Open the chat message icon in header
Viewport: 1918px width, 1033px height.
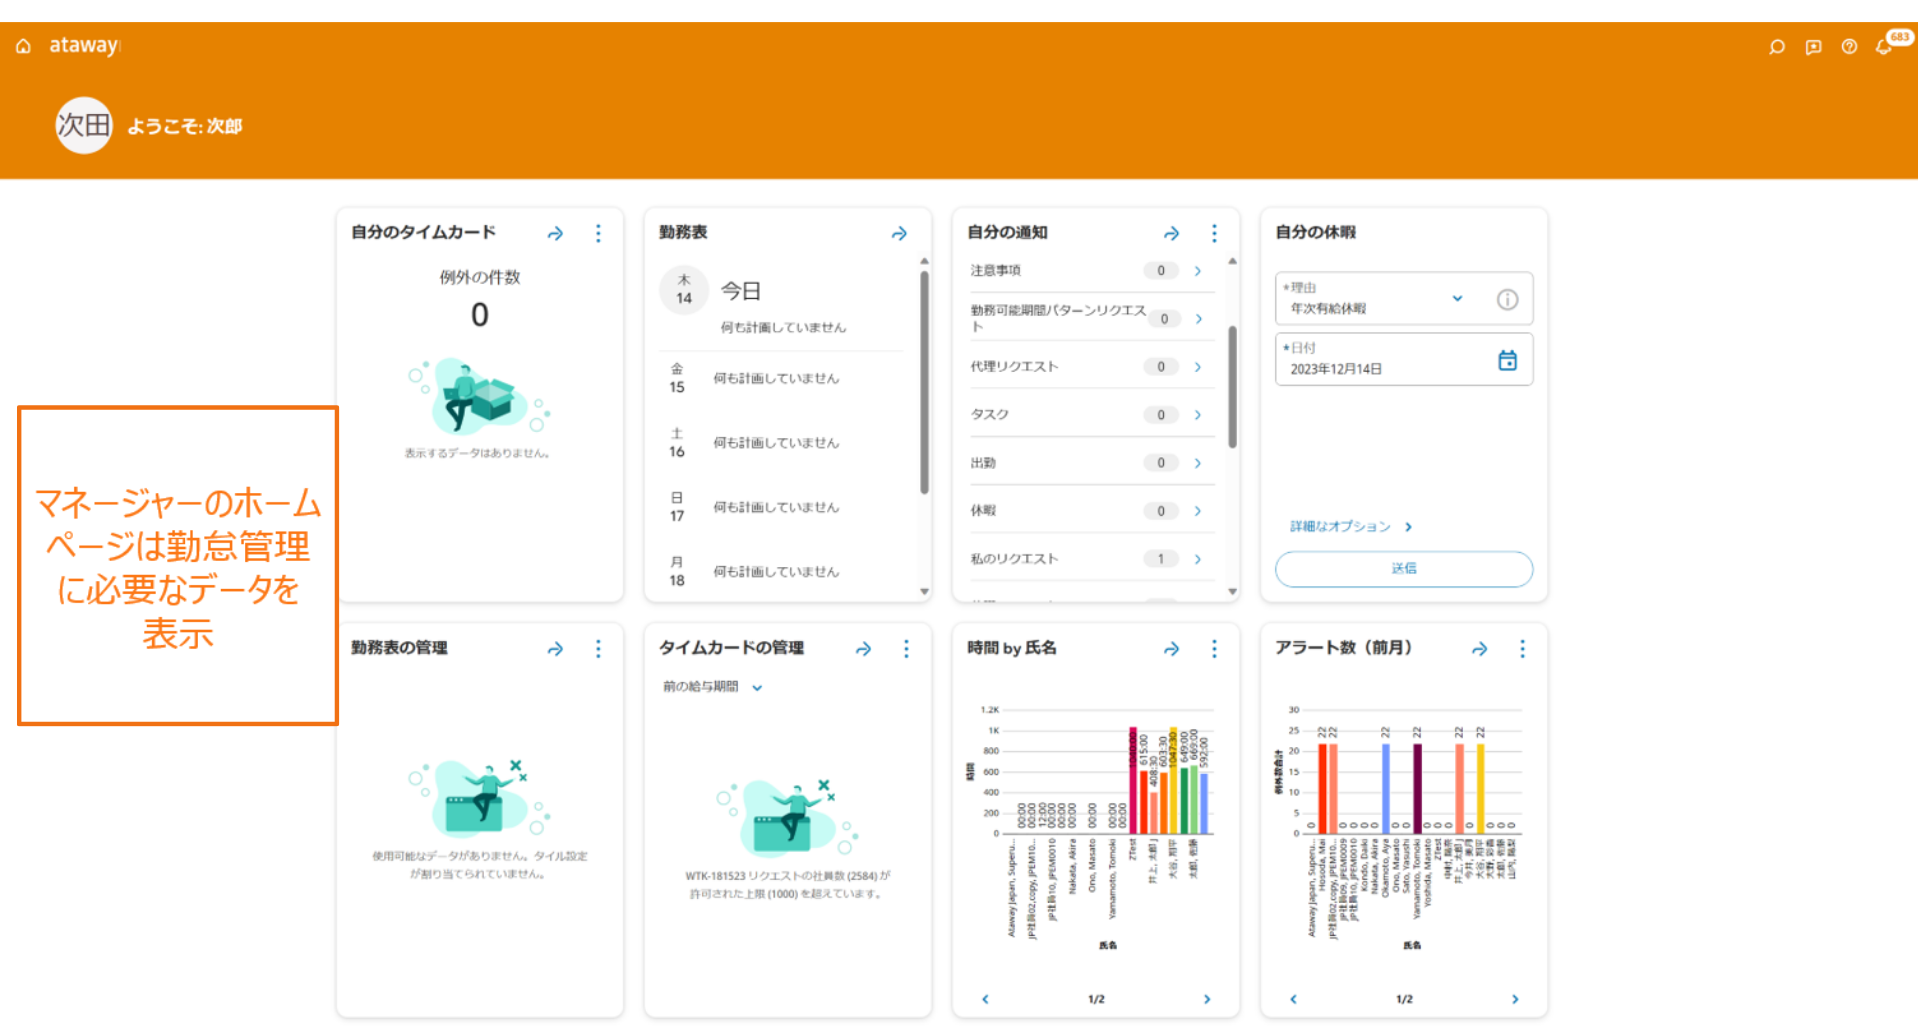1812,47
